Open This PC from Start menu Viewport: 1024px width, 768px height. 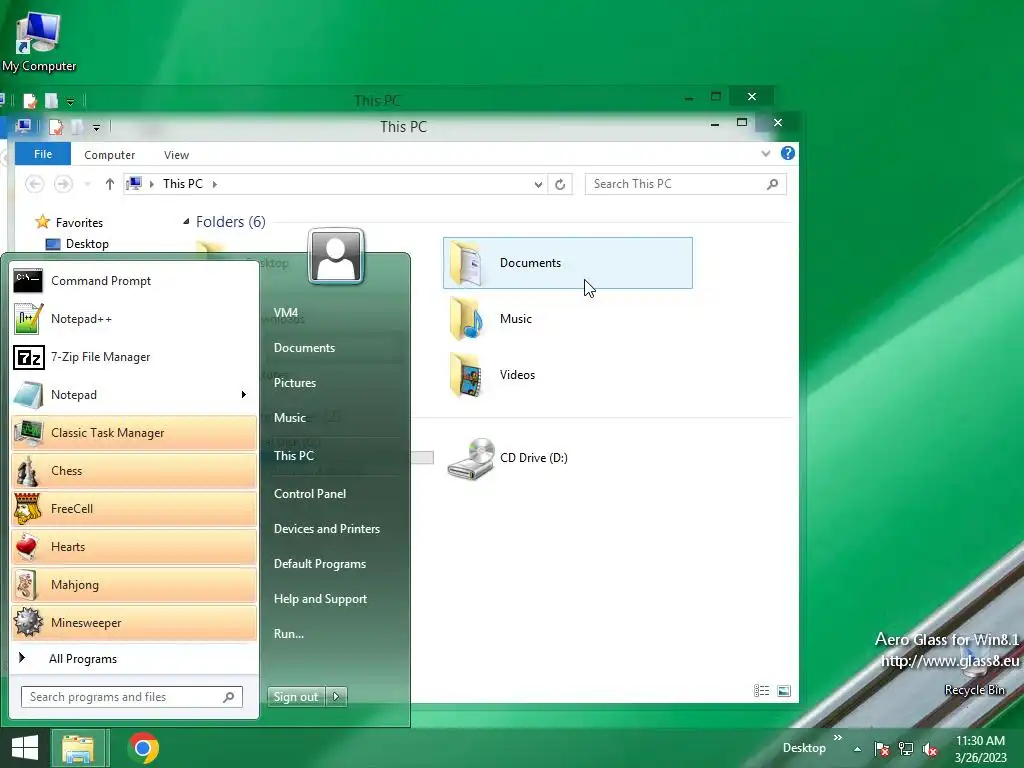coord(333,456)
